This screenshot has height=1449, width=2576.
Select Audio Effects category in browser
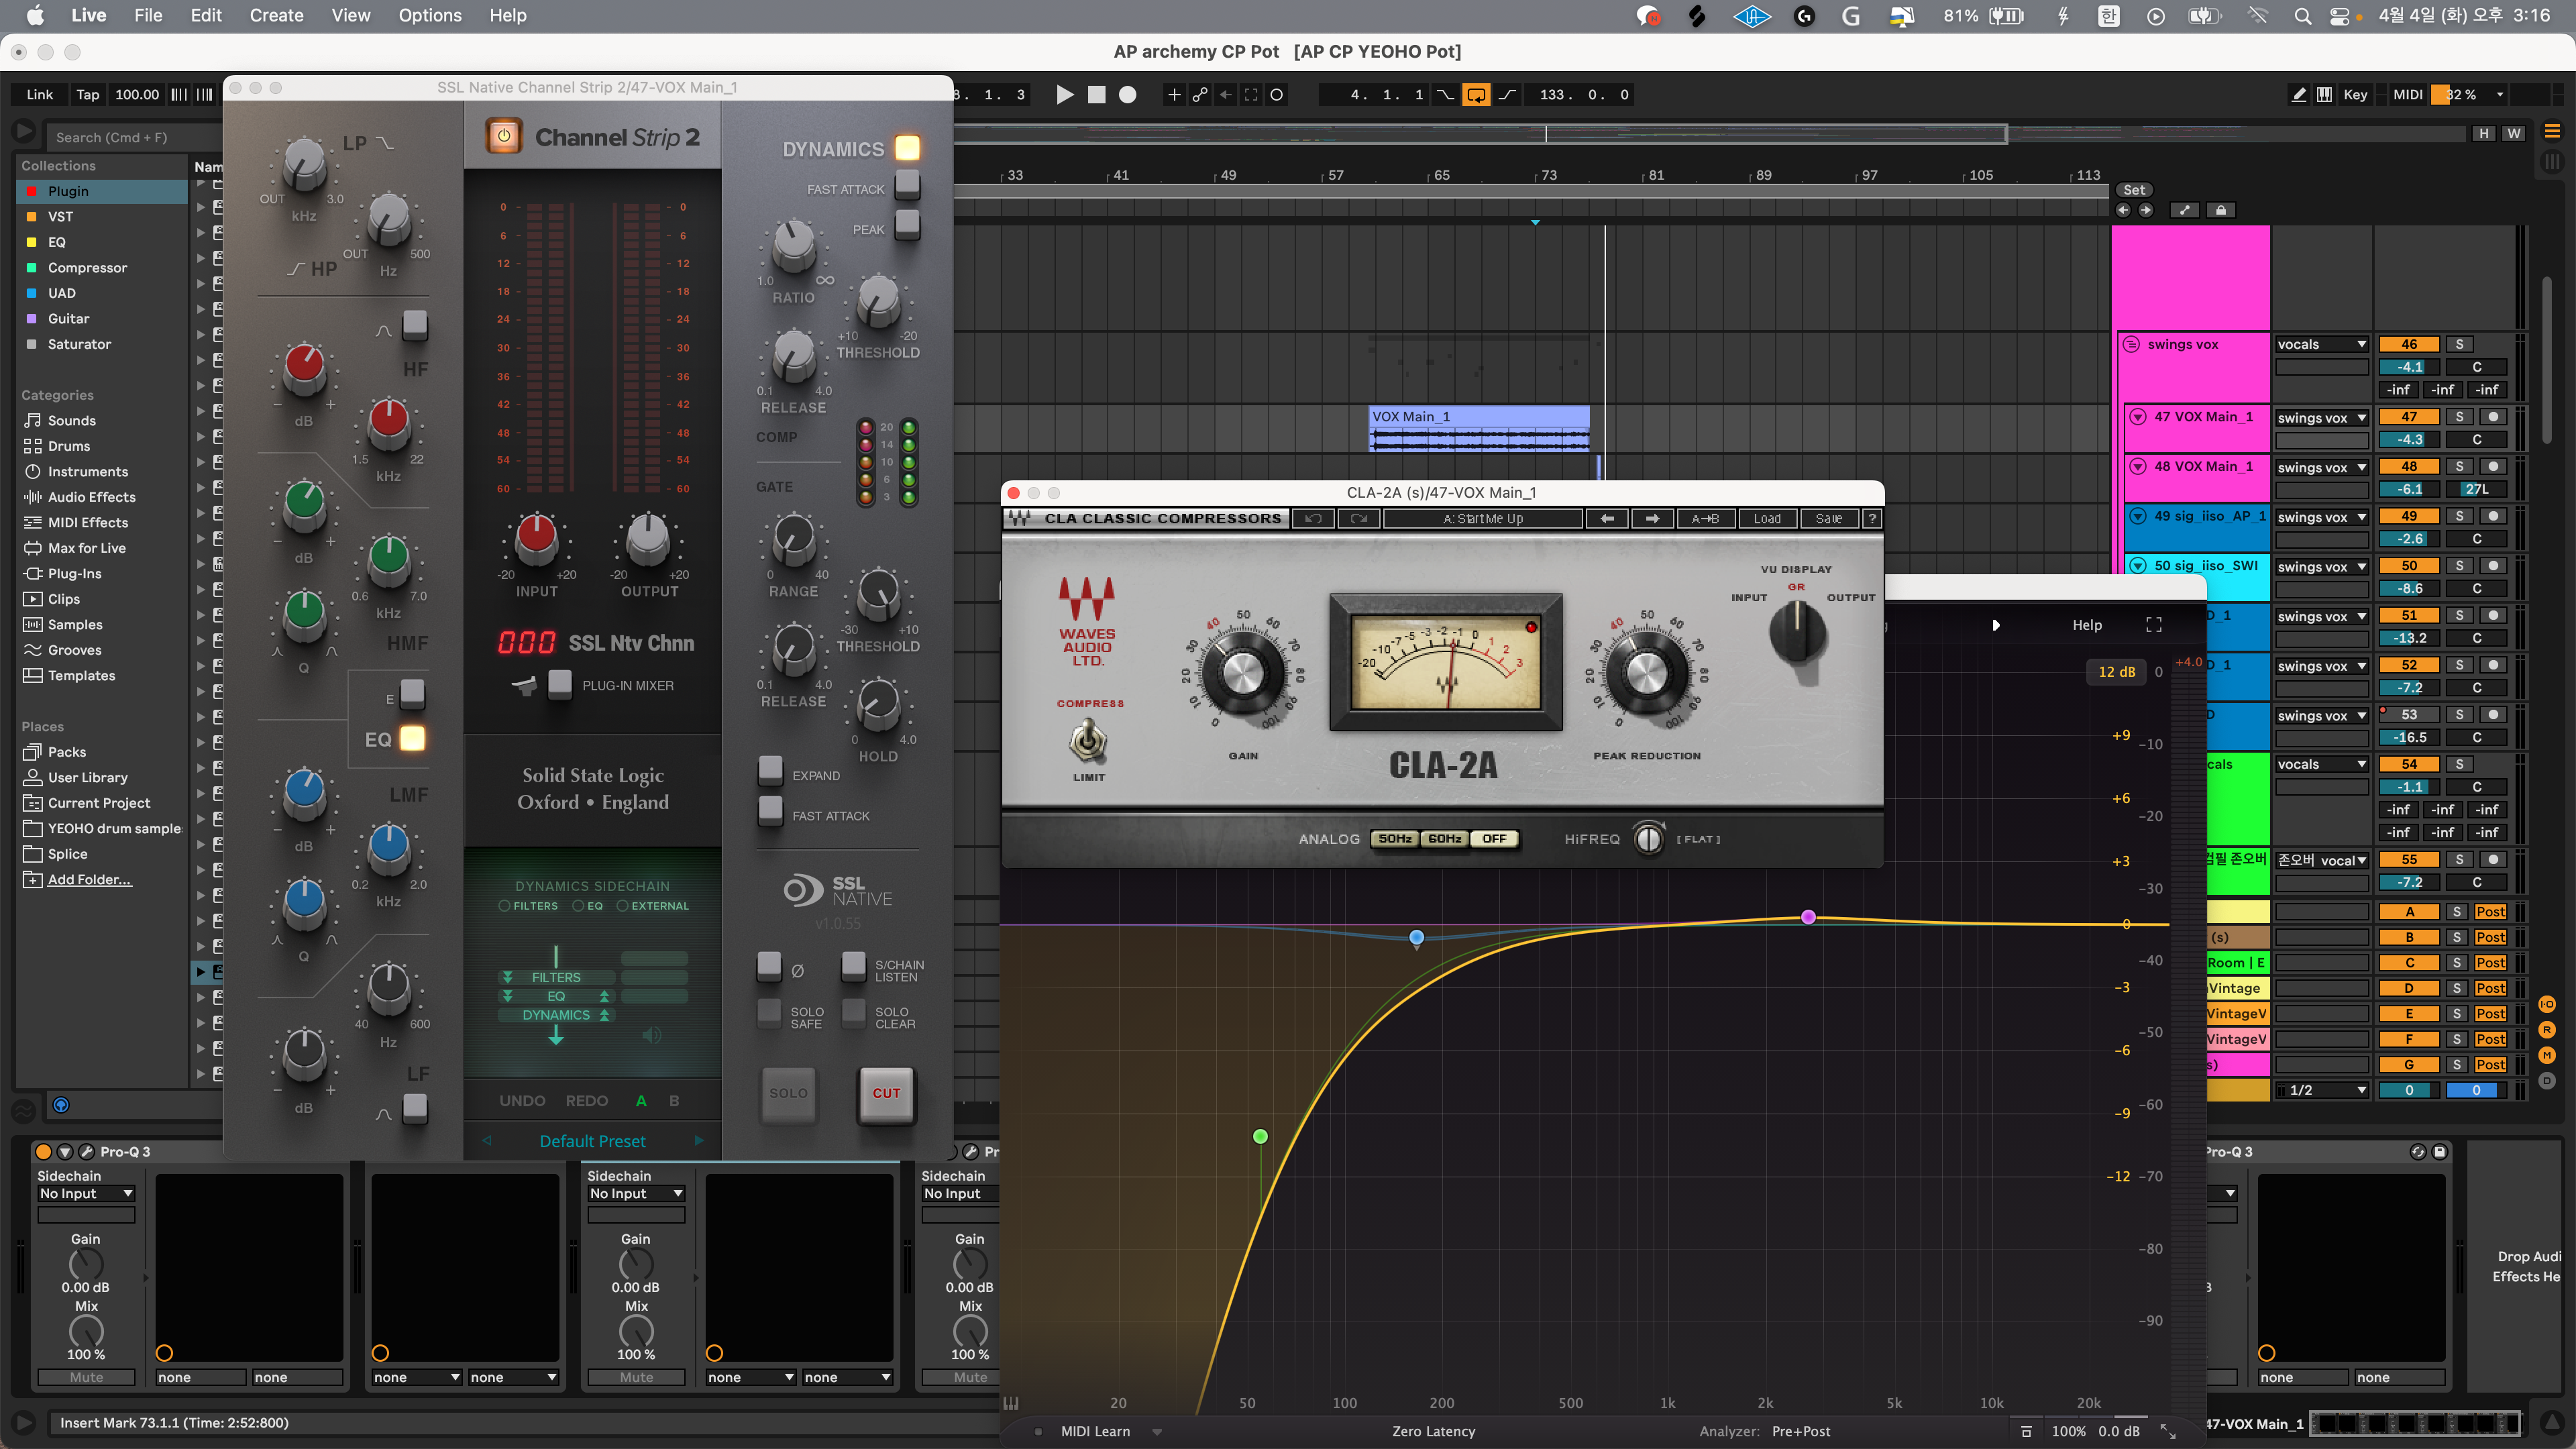(92, 497)
